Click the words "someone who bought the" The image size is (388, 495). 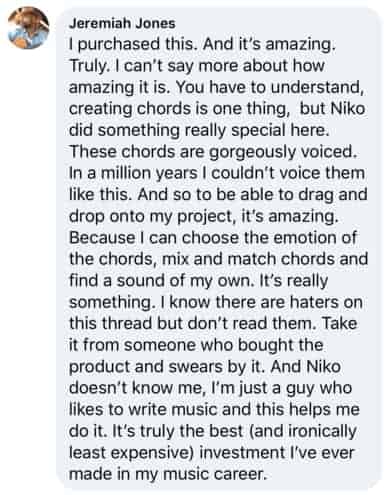click(223, 345)
